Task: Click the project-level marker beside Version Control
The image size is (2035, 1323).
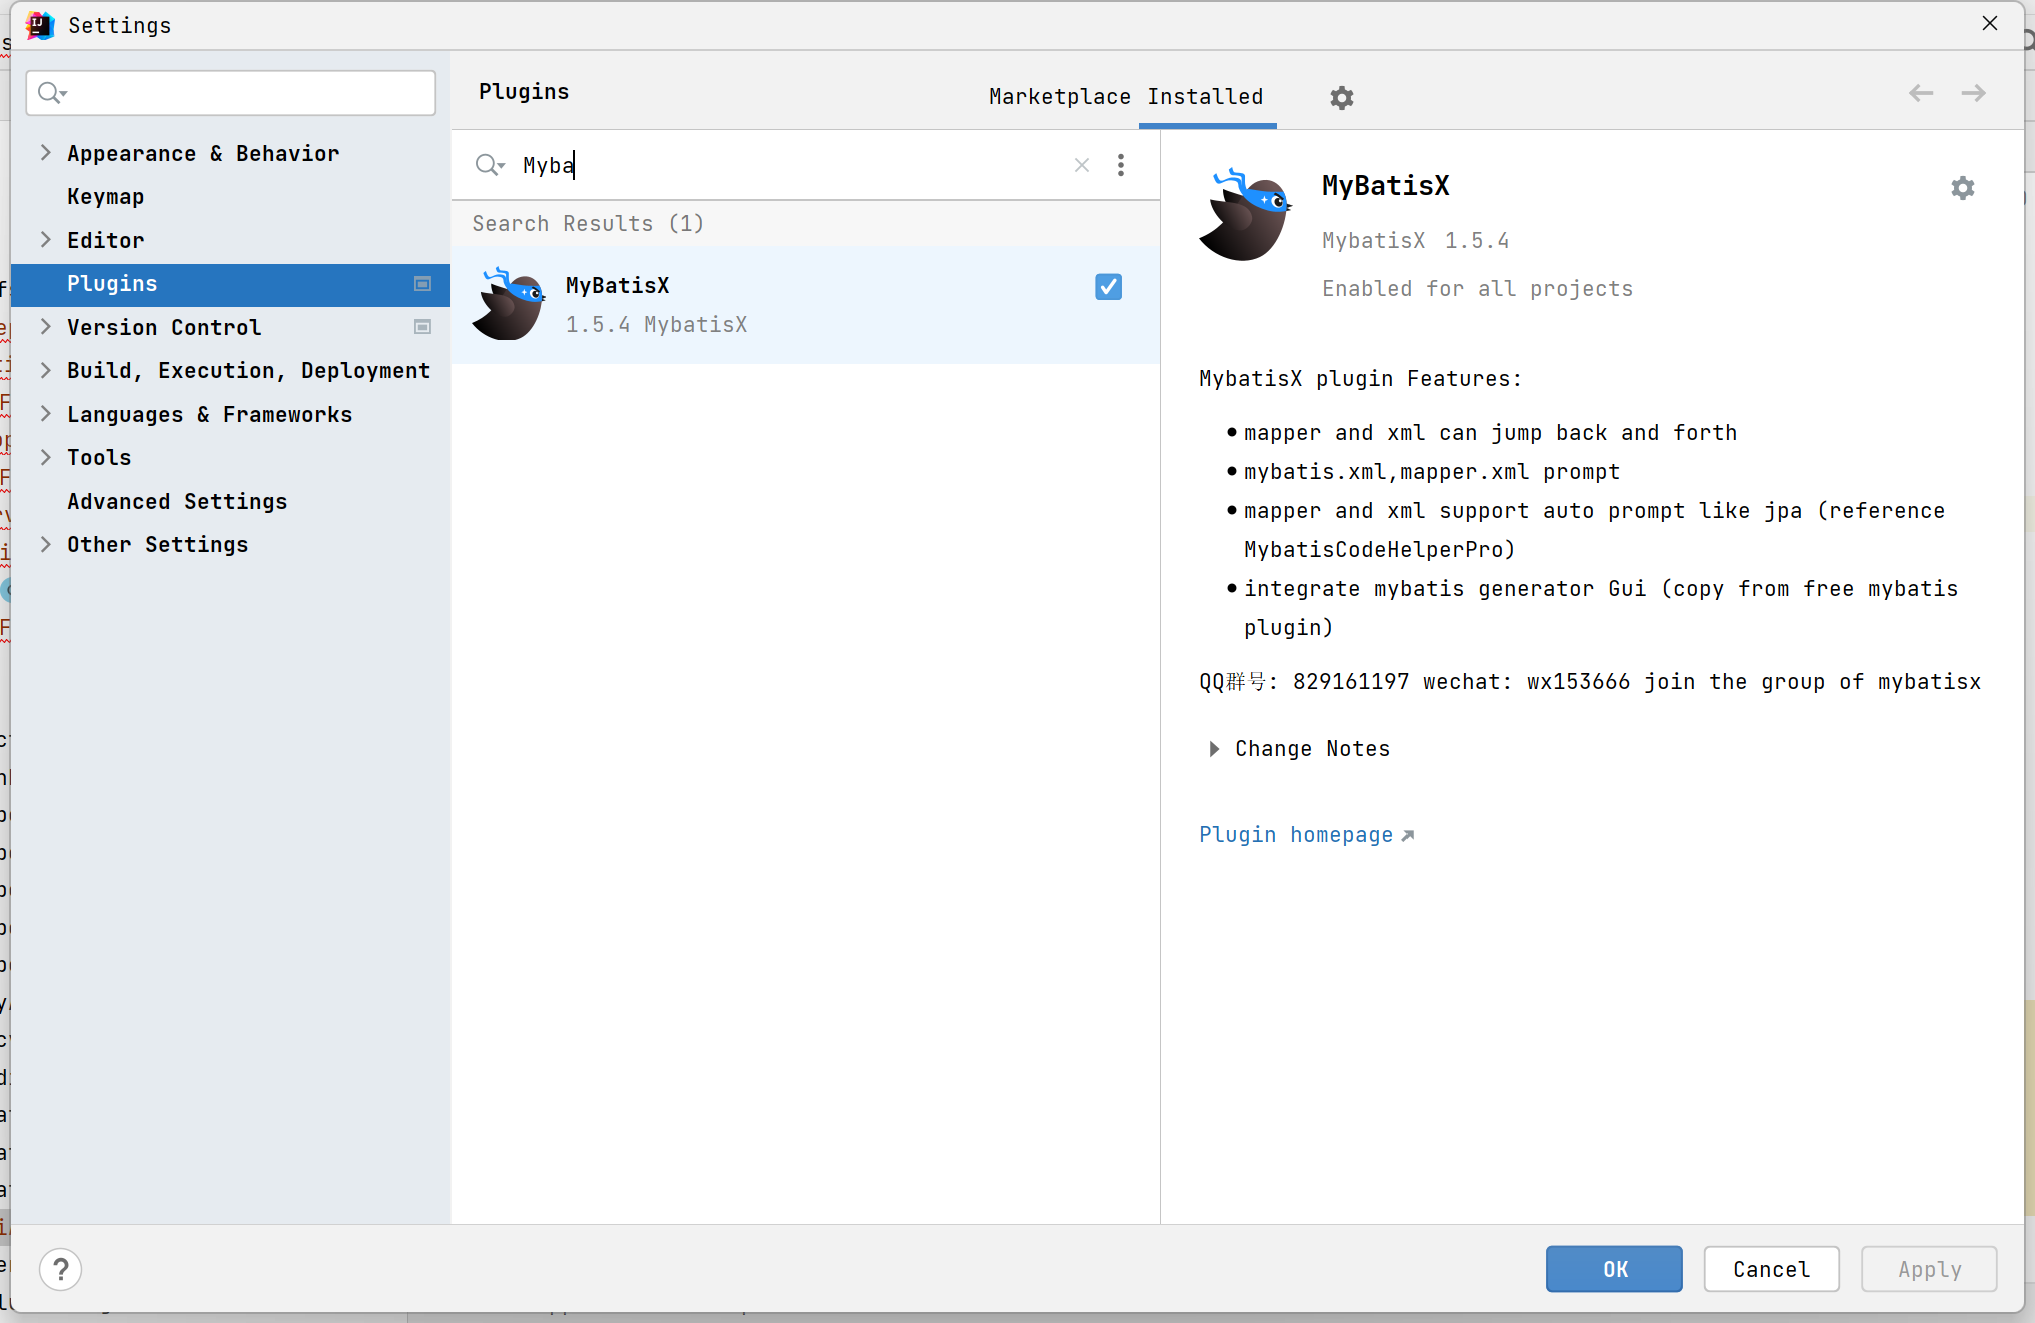Action: tap(422, 327)
